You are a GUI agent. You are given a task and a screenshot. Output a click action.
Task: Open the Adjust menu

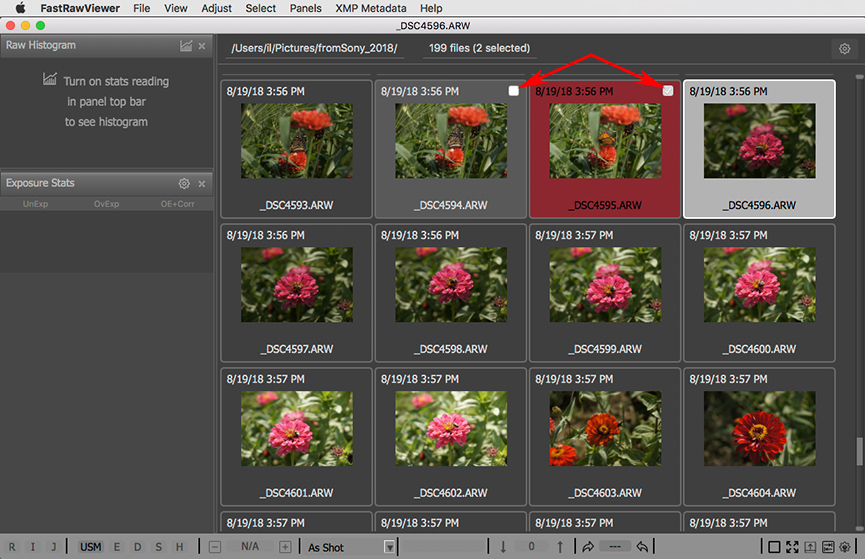216,8
